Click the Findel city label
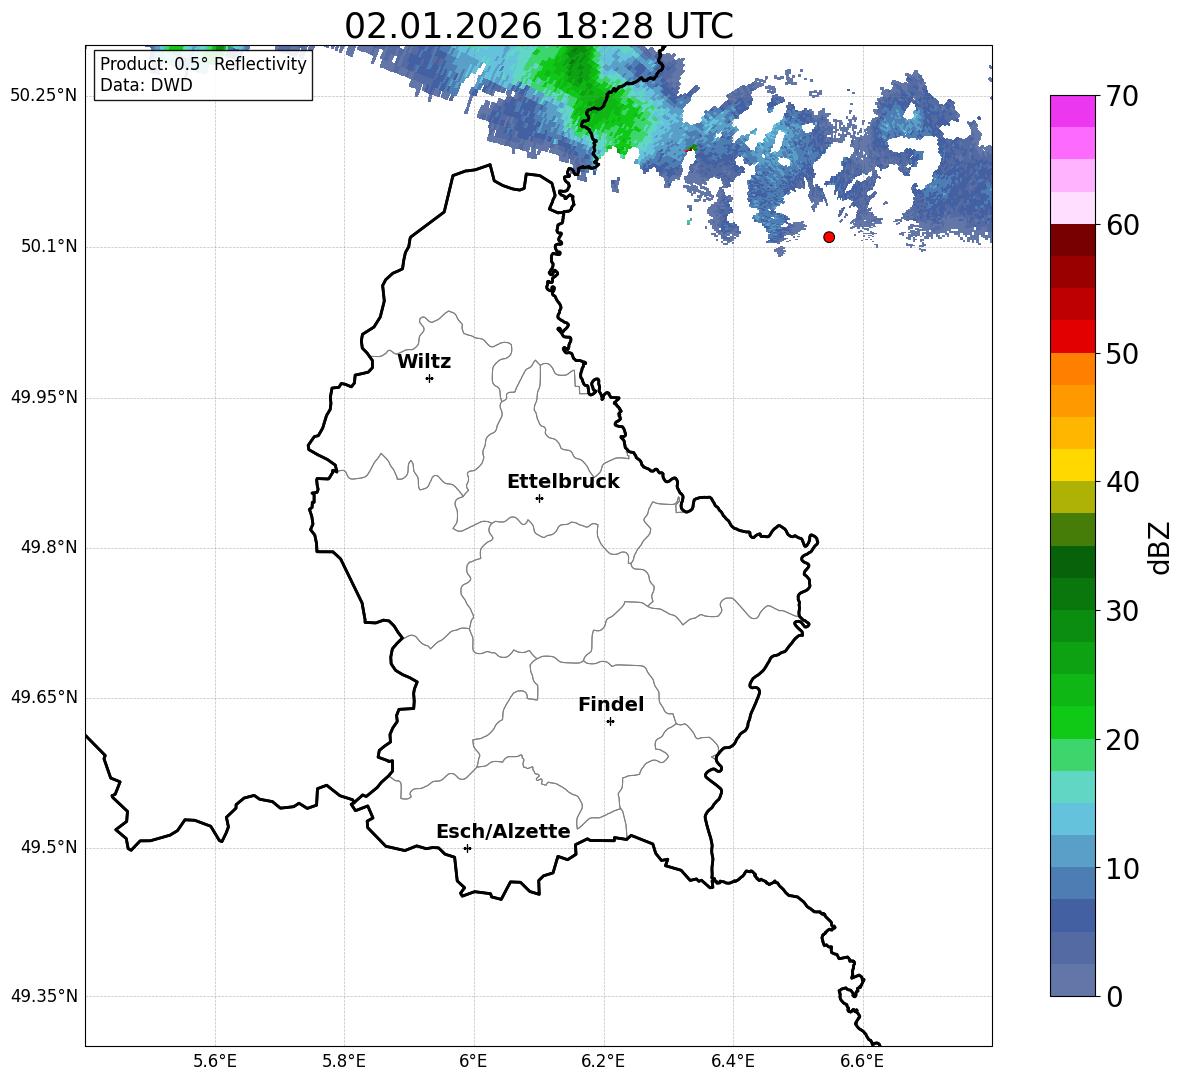Screen dimensions: 1184x1081 click(611, 704)
